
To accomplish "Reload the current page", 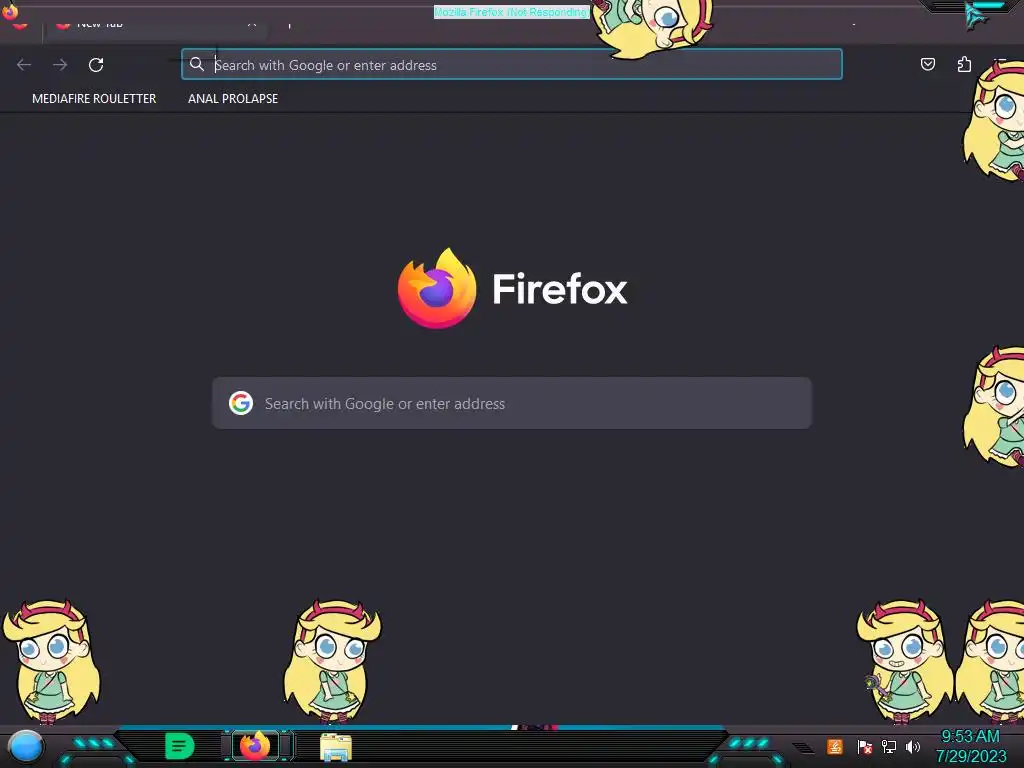I will pos(96,65).
